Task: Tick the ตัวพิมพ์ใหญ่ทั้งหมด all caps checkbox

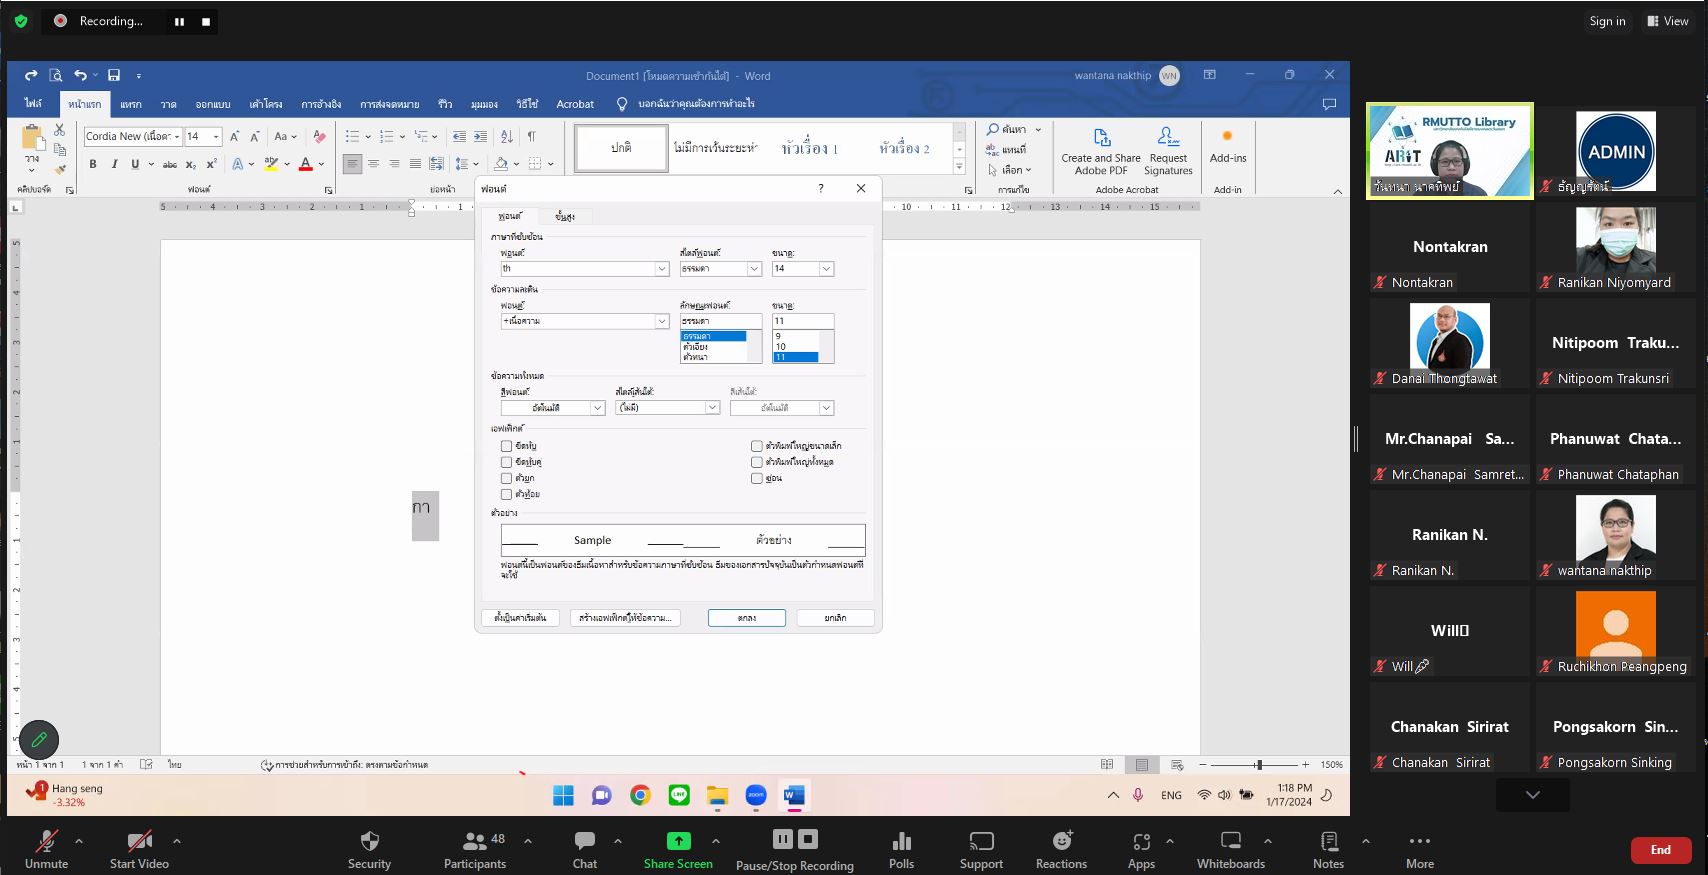Action: [x=757, y=462]
